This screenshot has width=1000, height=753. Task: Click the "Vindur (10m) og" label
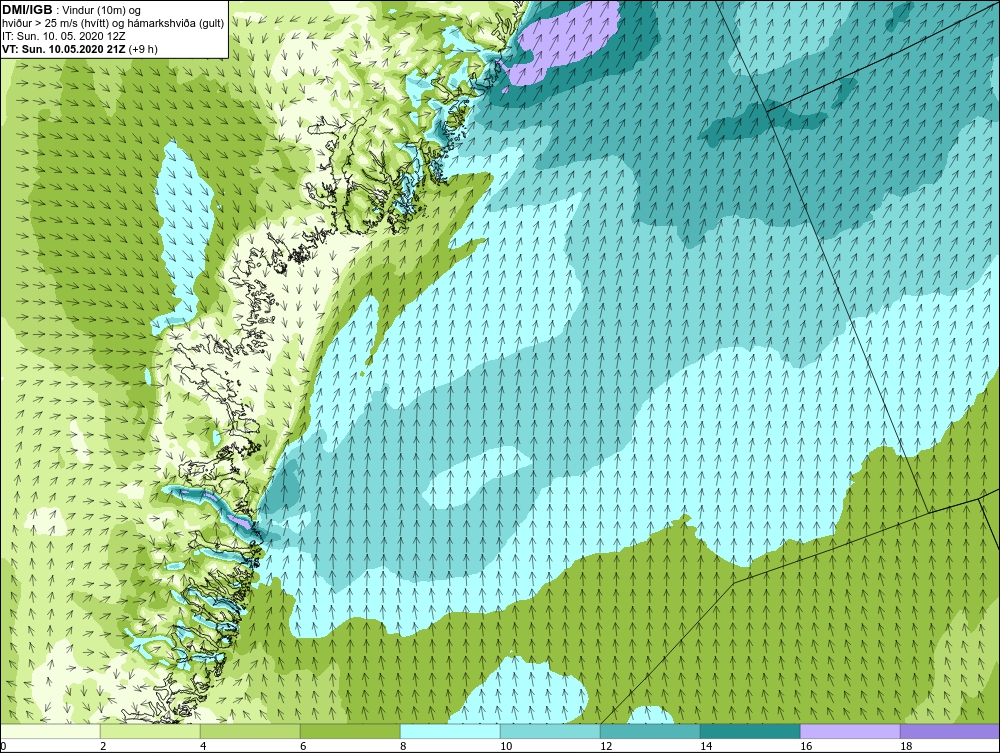102,11
